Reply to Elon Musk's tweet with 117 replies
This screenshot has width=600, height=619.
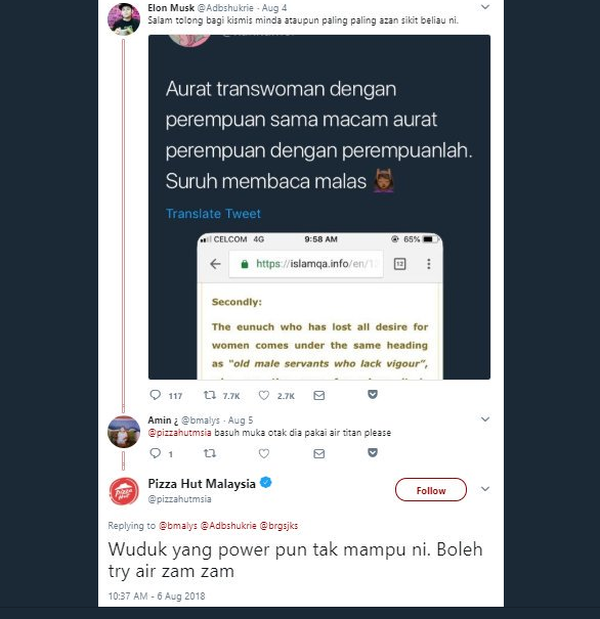point(156,395)
